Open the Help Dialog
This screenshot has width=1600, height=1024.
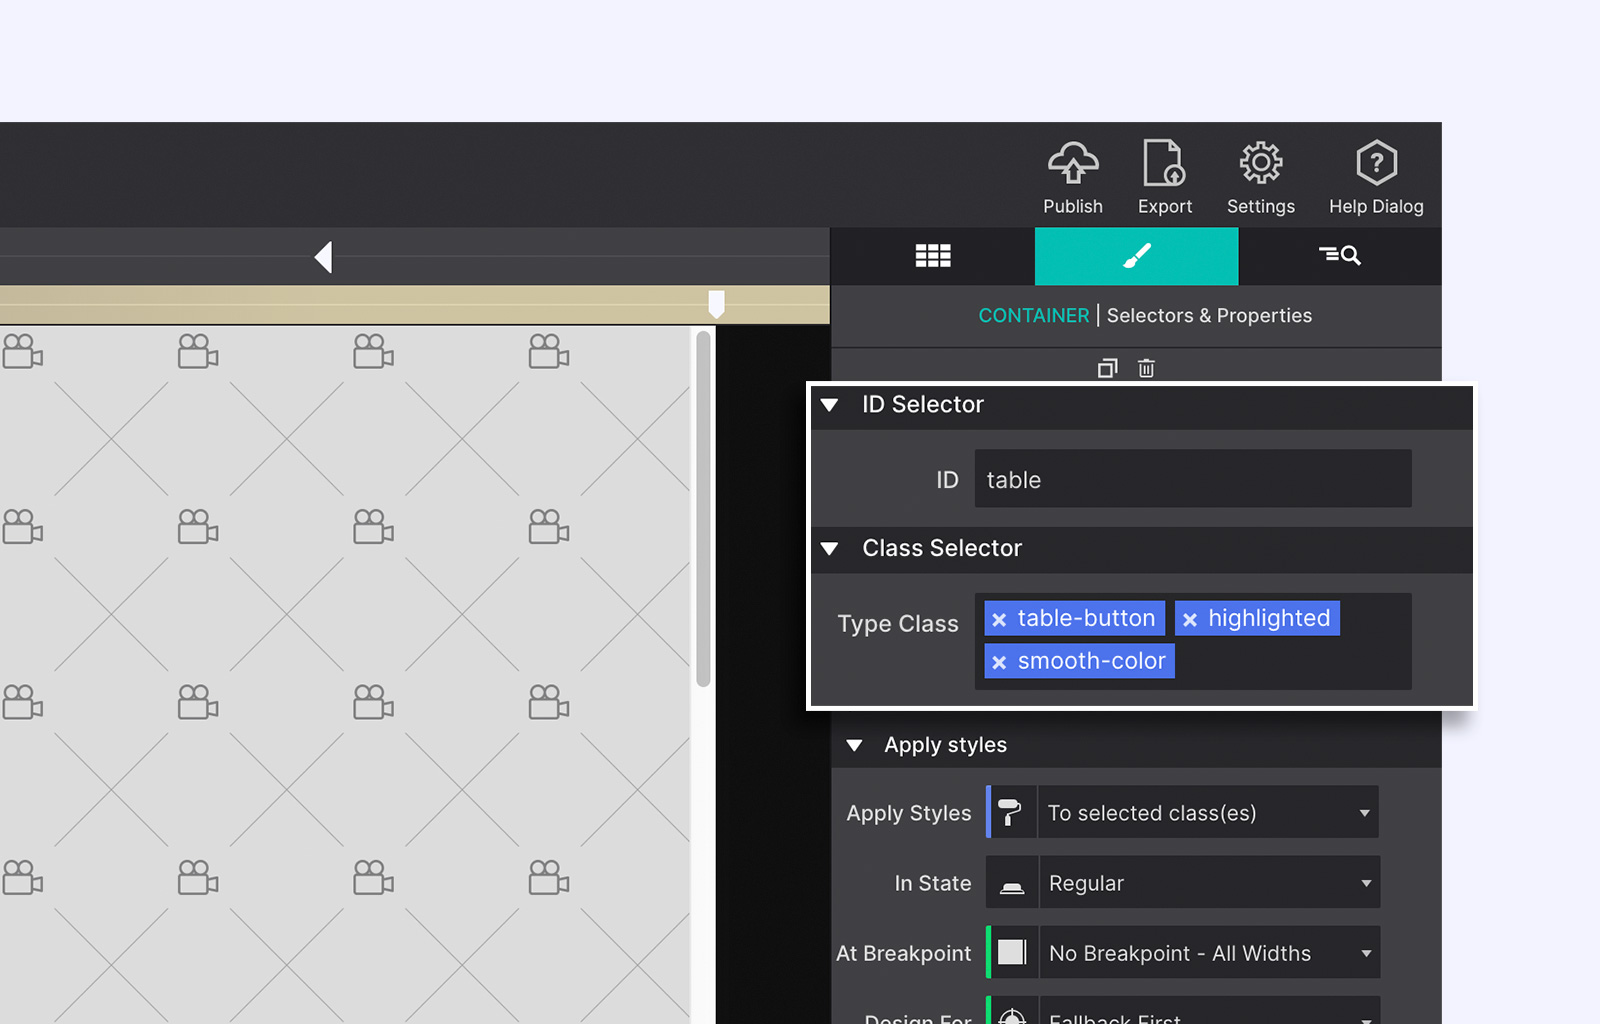pyautogui.click(x=1376, y=163)
